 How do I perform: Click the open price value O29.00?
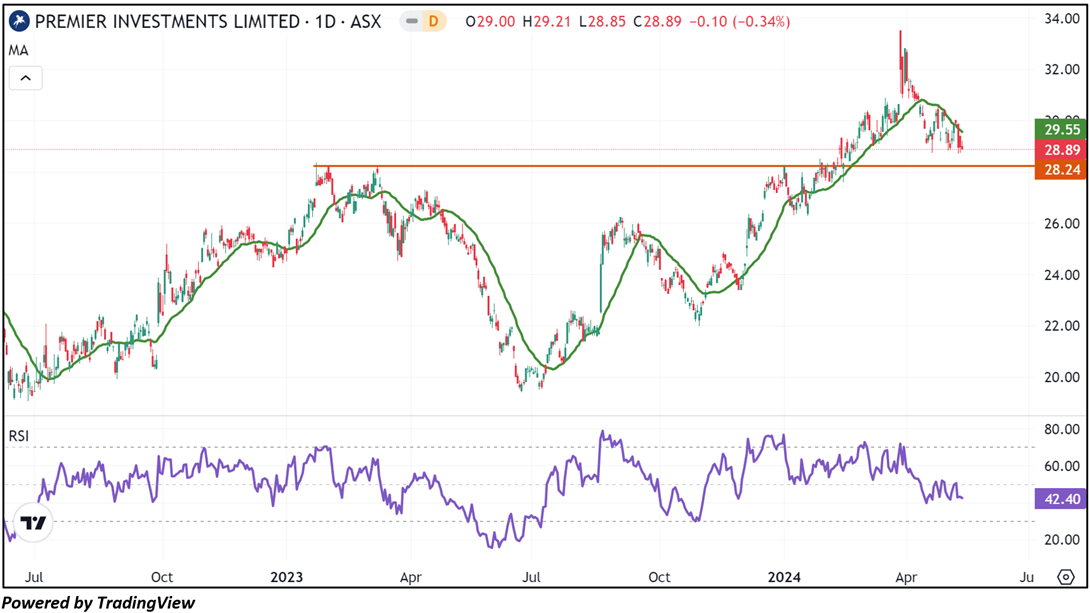click(490, 22)
